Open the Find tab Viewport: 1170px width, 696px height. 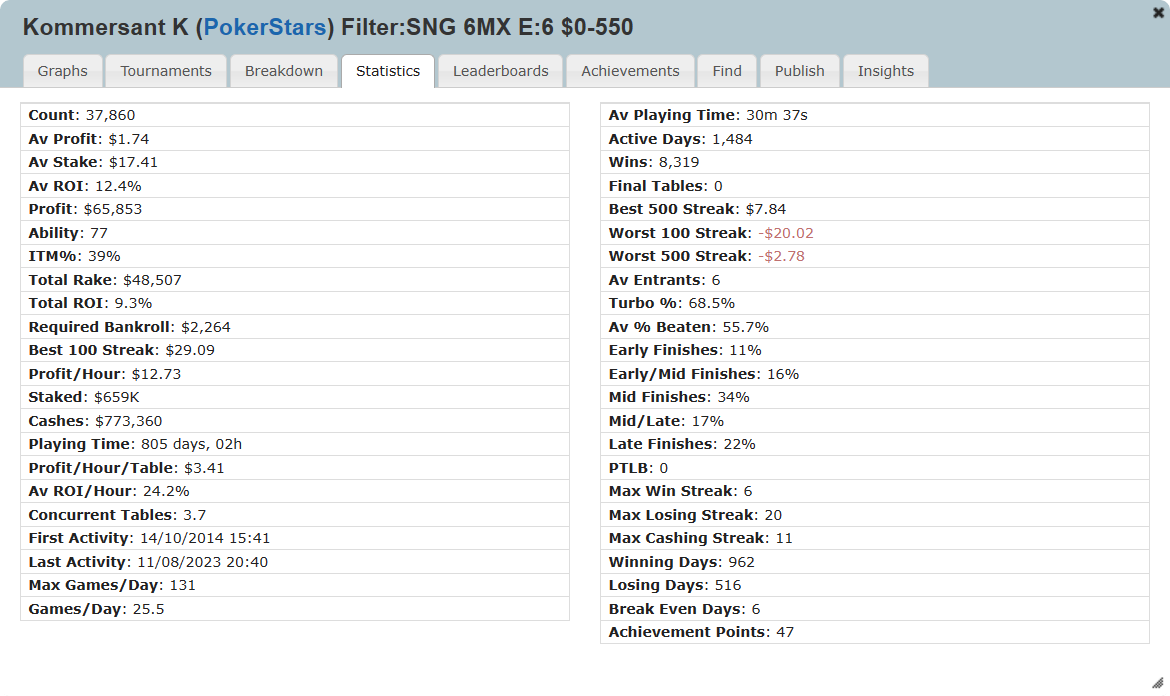tap(727, 71)
